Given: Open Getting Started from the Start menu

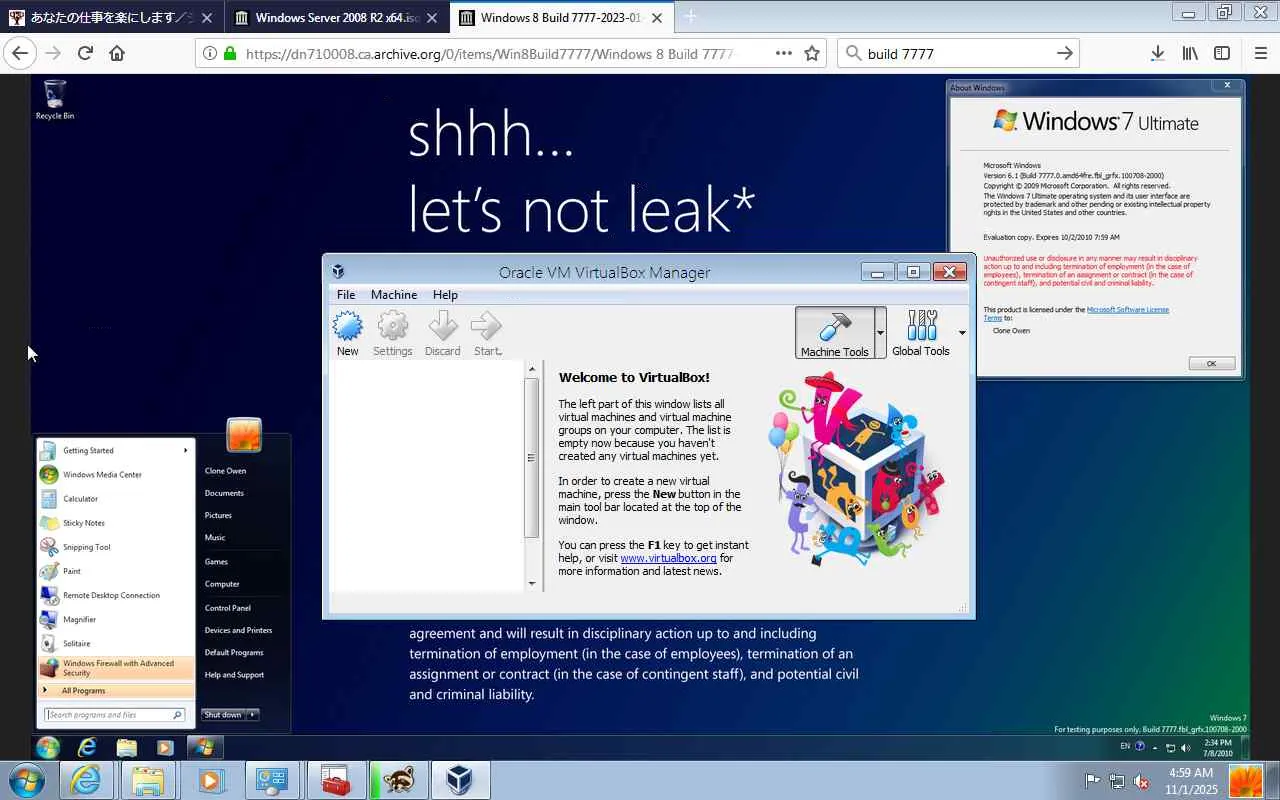Looking at the screenshot, I should [x=116, y=451].
